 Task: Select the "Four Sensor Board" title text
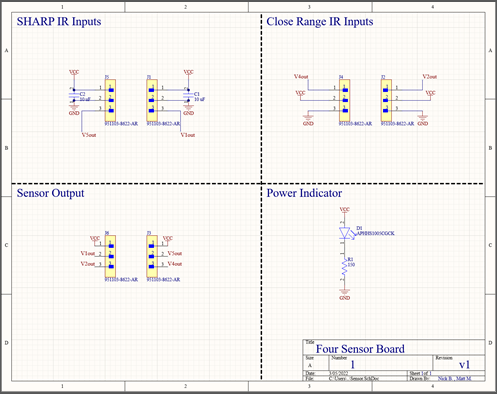pyautogui.click(x=360, y=349)
